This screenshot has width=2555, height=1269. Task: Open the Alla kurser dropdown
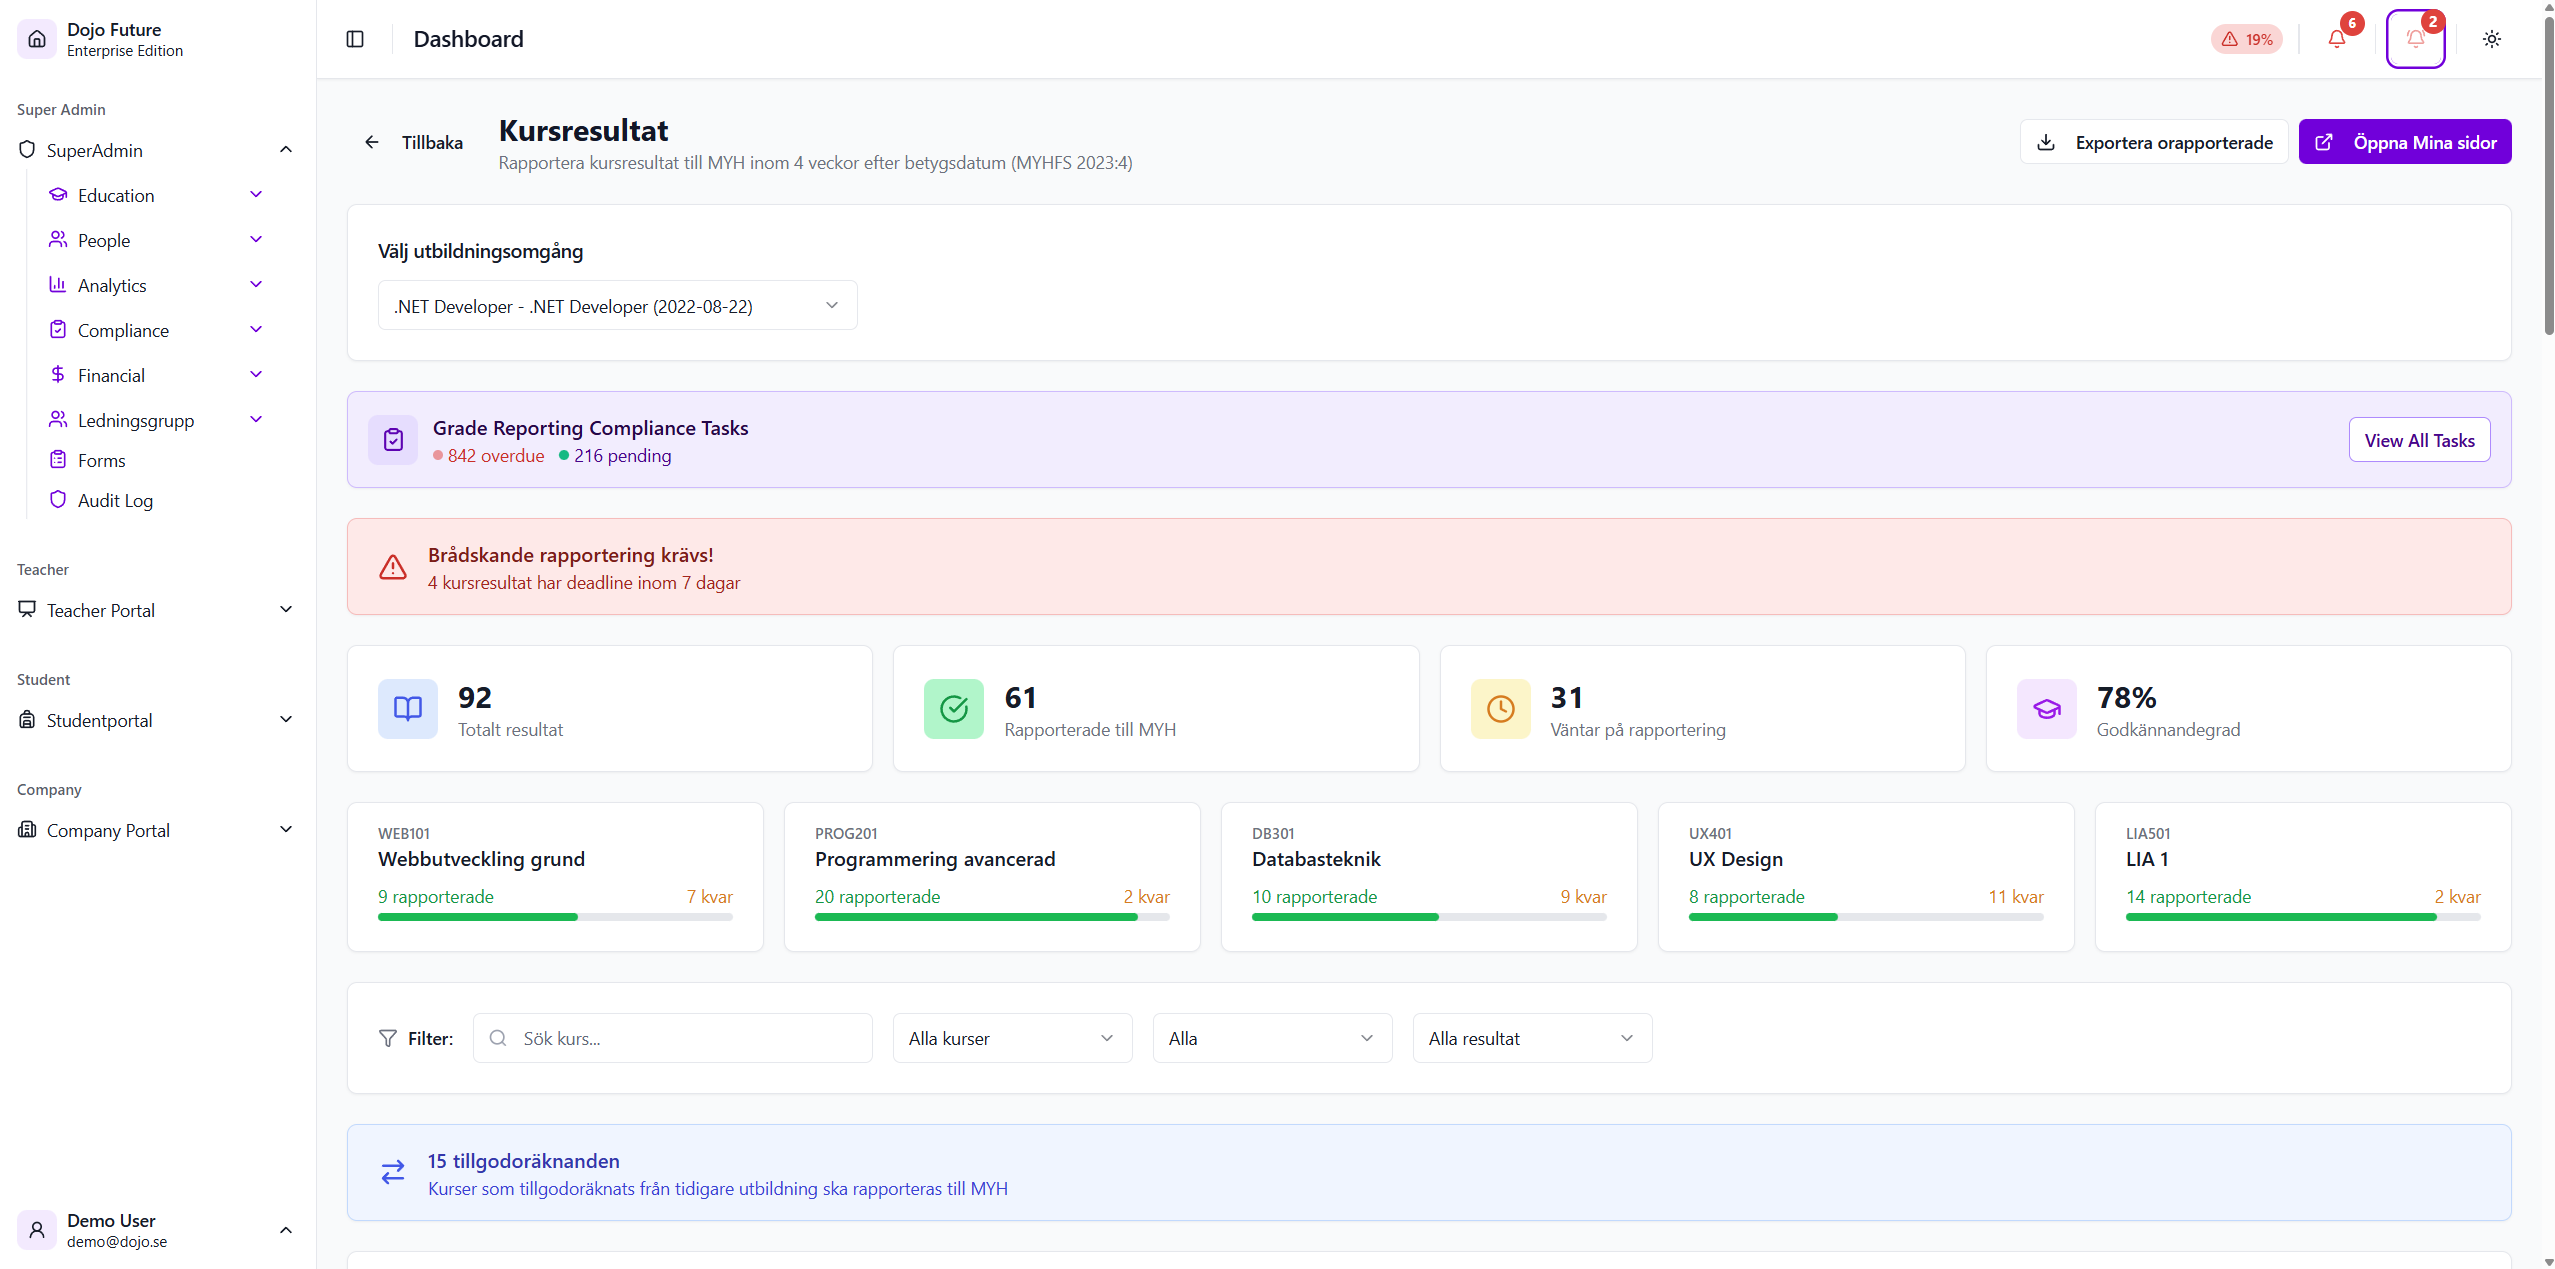click(x=1011, y=1038)
